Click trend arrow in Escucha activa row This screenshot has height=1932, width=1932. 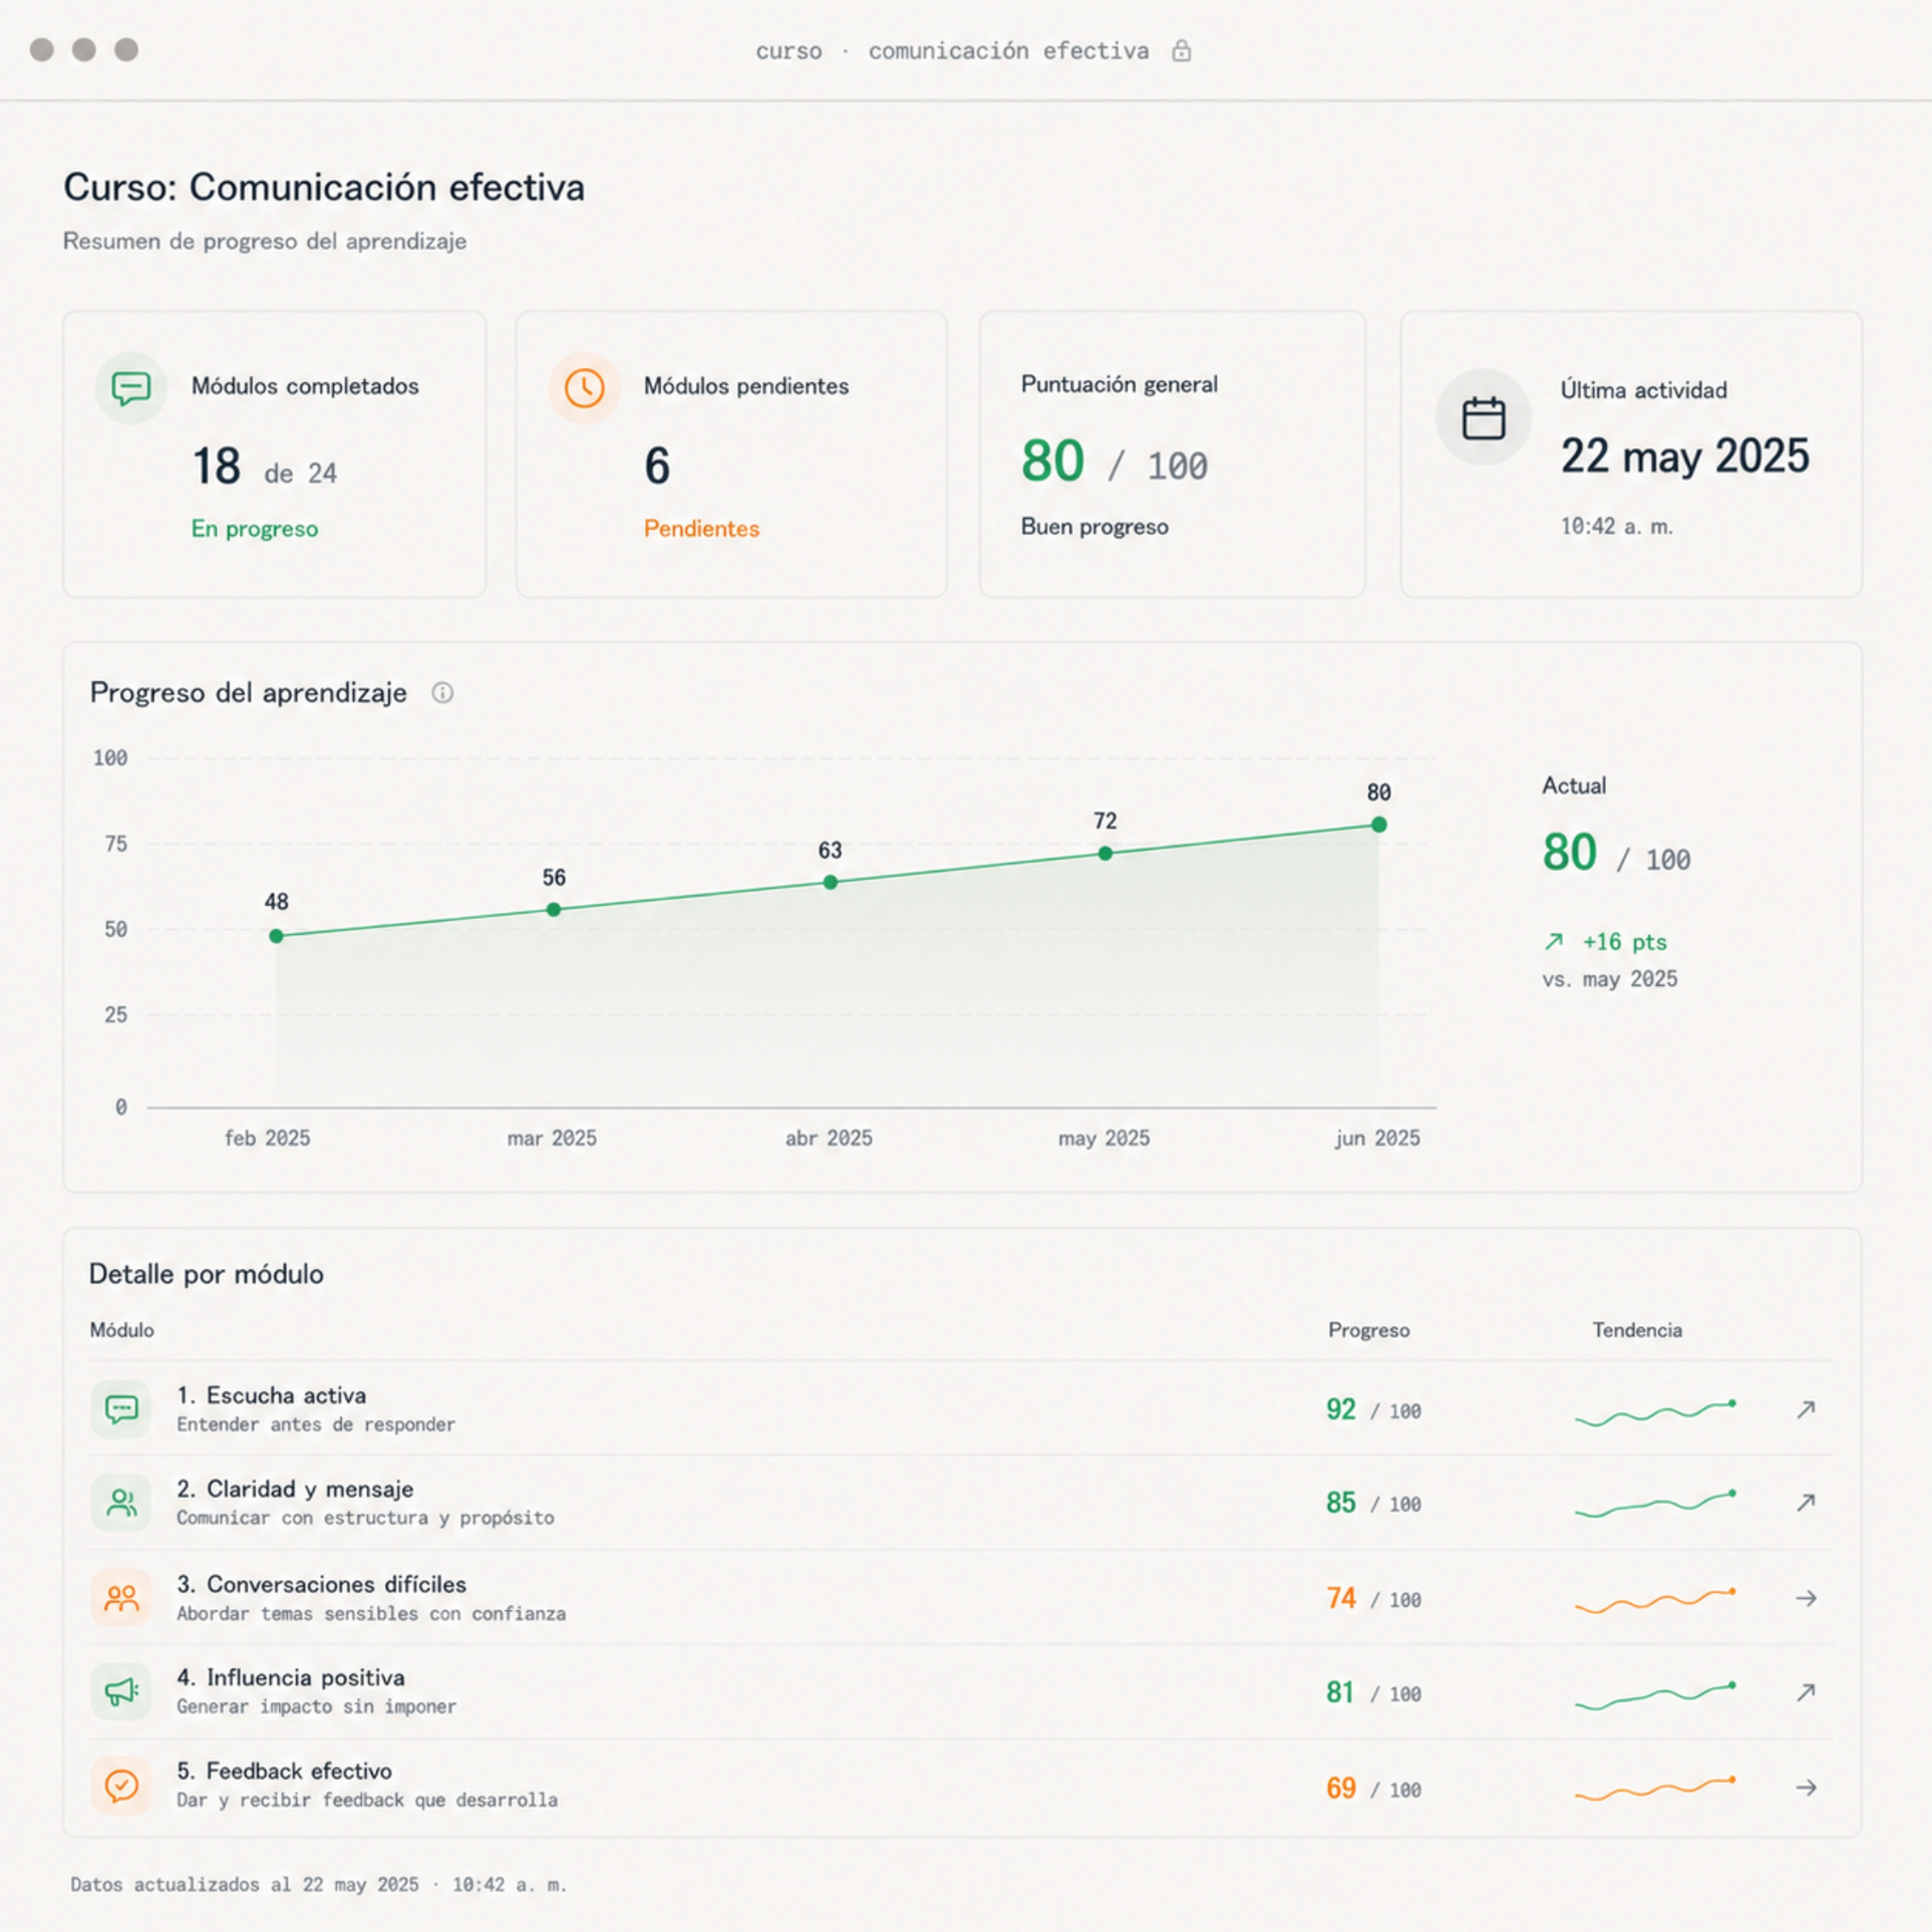tap(1805, 1409)
